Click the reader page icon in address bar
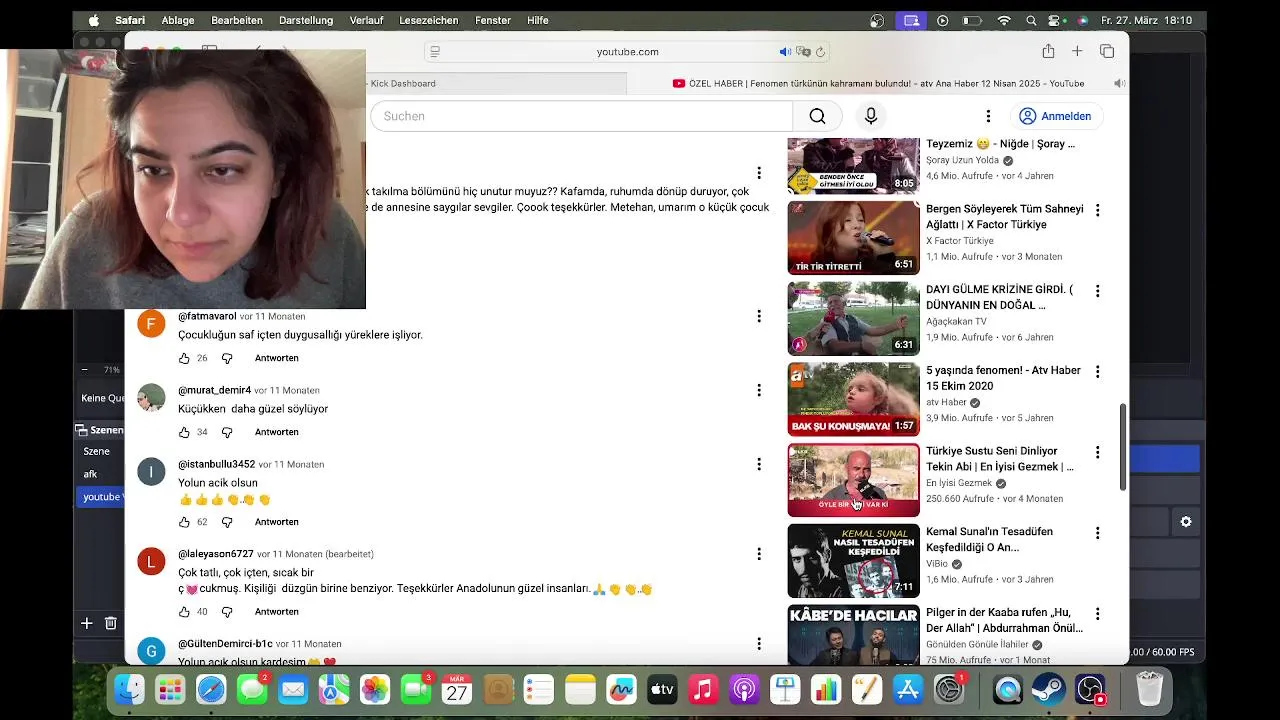 coord(434,52)
